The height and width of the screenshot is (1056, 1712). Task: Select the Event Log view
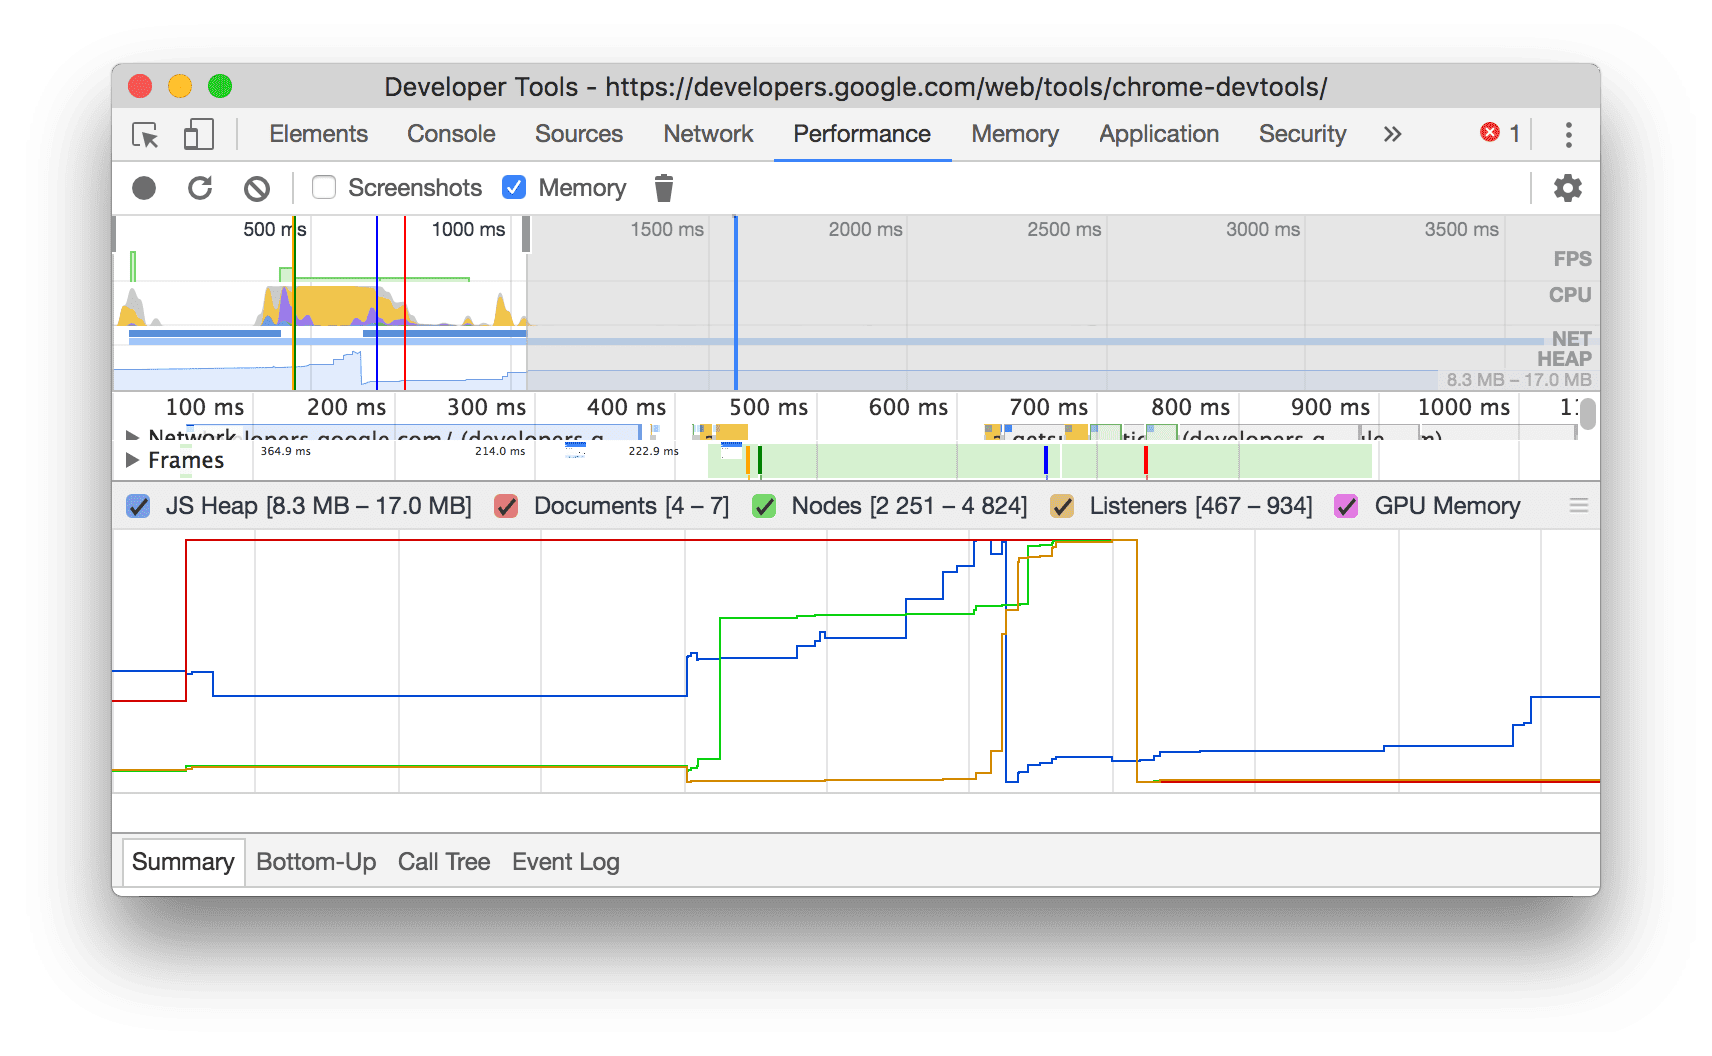pyautogui.click(x=565, y=861)
